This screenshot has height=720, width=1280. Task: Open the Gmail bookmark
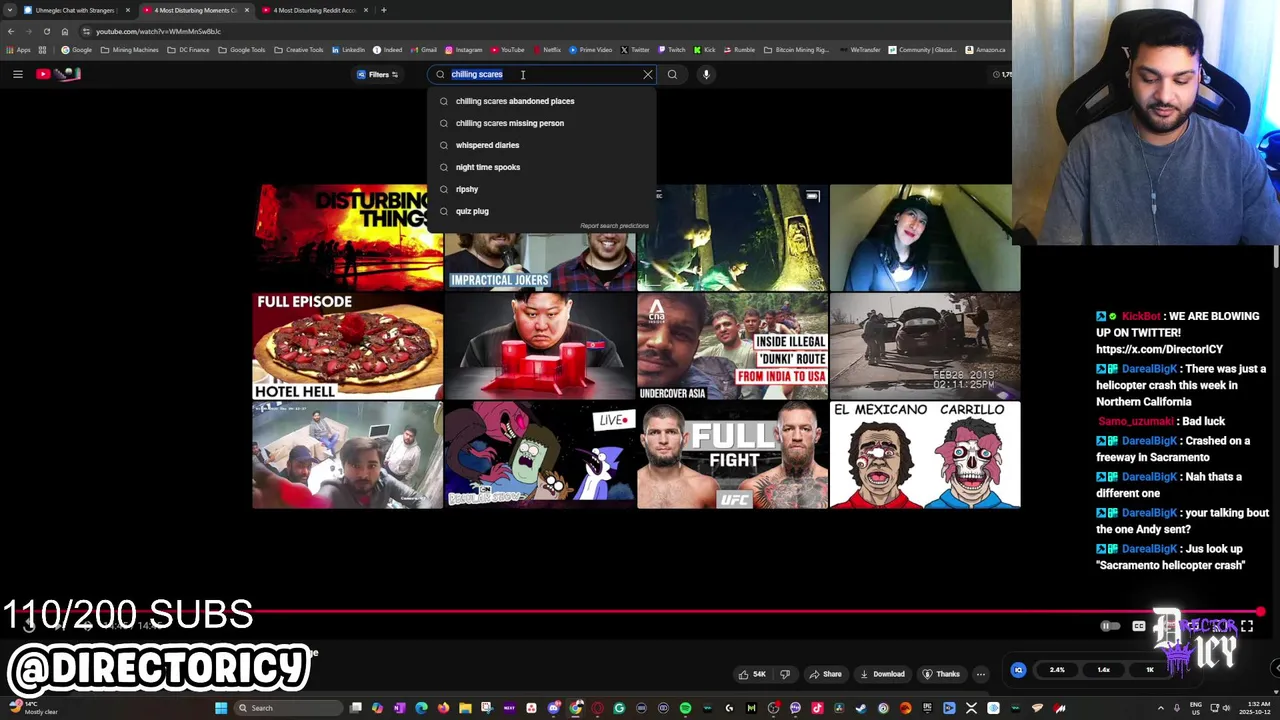click(x=424, y=50)
